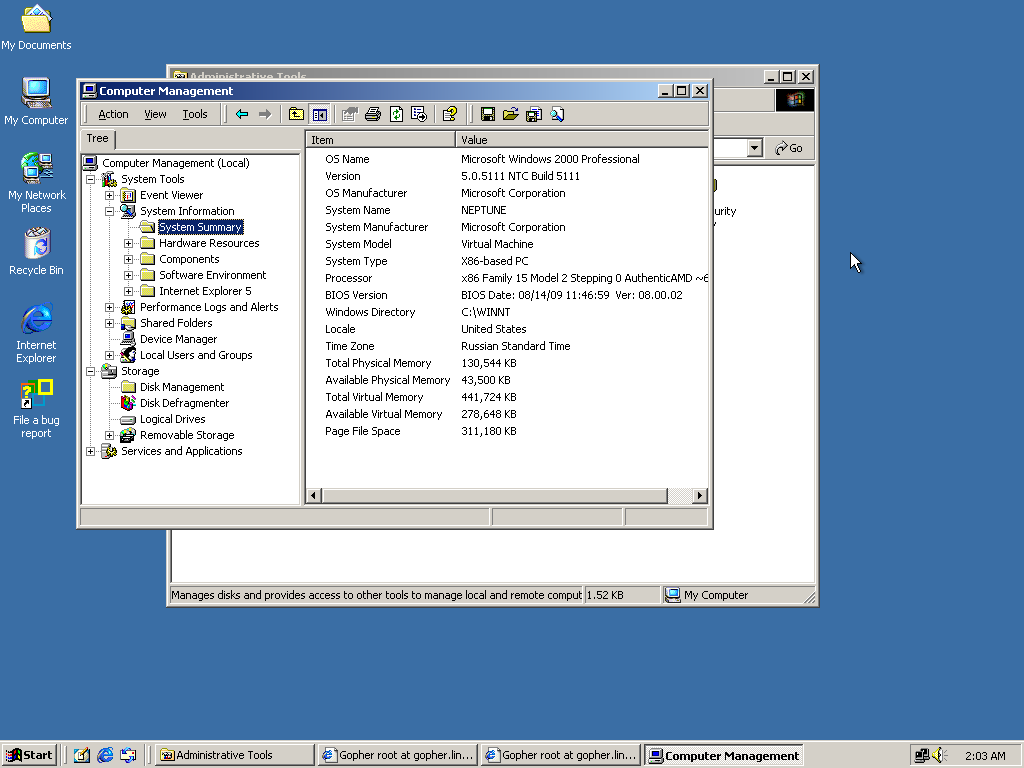1024x768 pixels.
Task: Click the volume speaker icon in the tray
Action: click(x=939, y=756)
